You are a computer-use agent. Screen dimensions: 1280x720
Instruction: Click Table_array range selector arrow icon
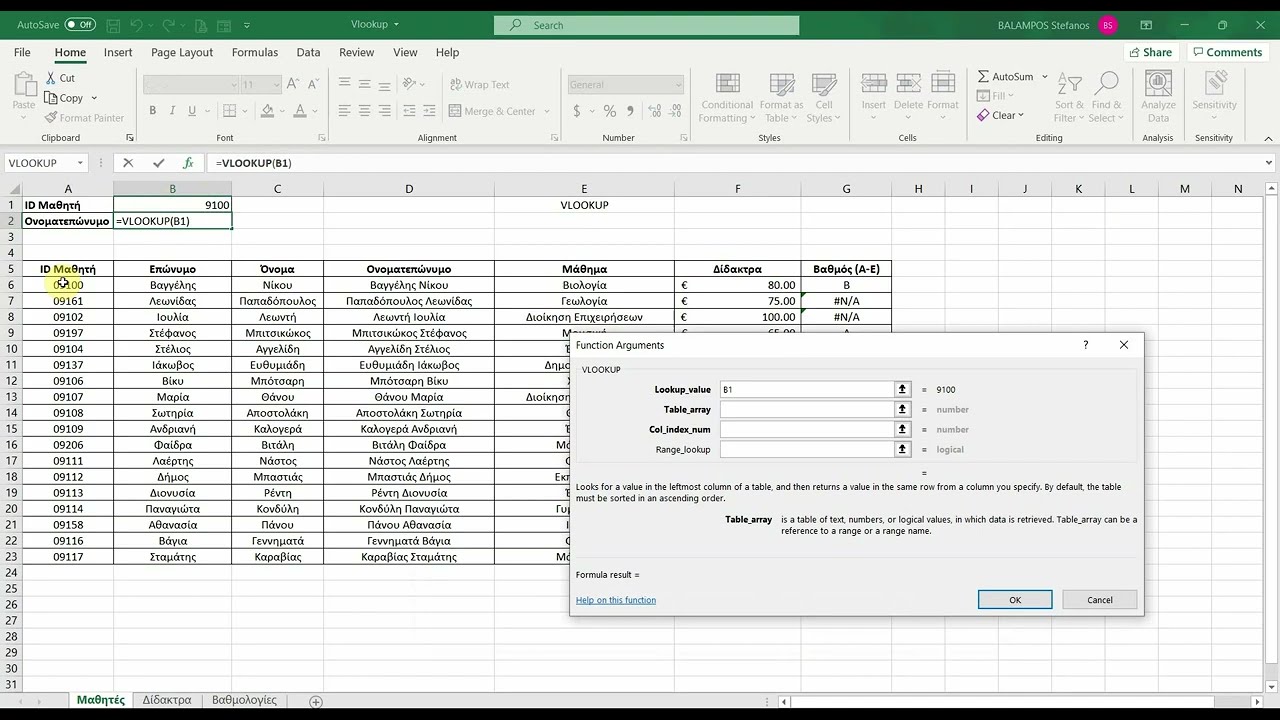[902, 409]
